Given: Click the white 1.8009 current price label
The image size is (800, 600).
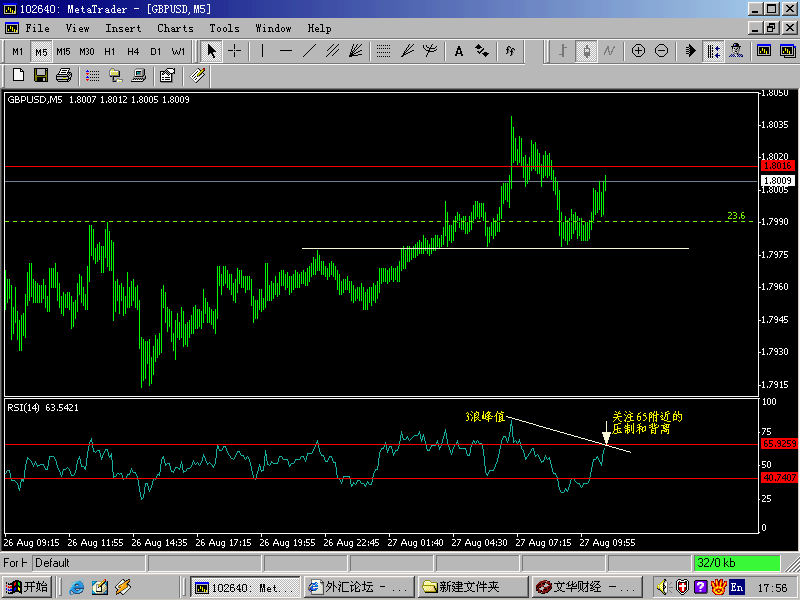Looking at the screenshot, I should click(x=778, y=181).
